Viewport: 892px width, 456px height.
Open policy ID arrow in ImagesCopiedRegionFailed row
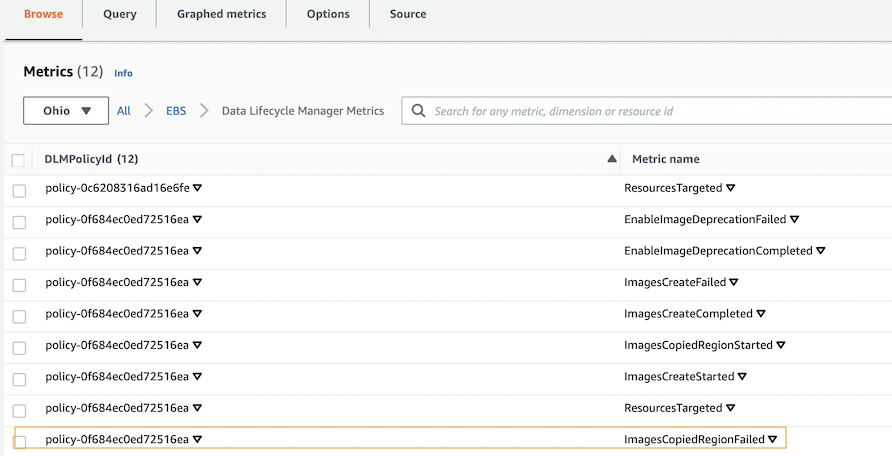point(197,439)
